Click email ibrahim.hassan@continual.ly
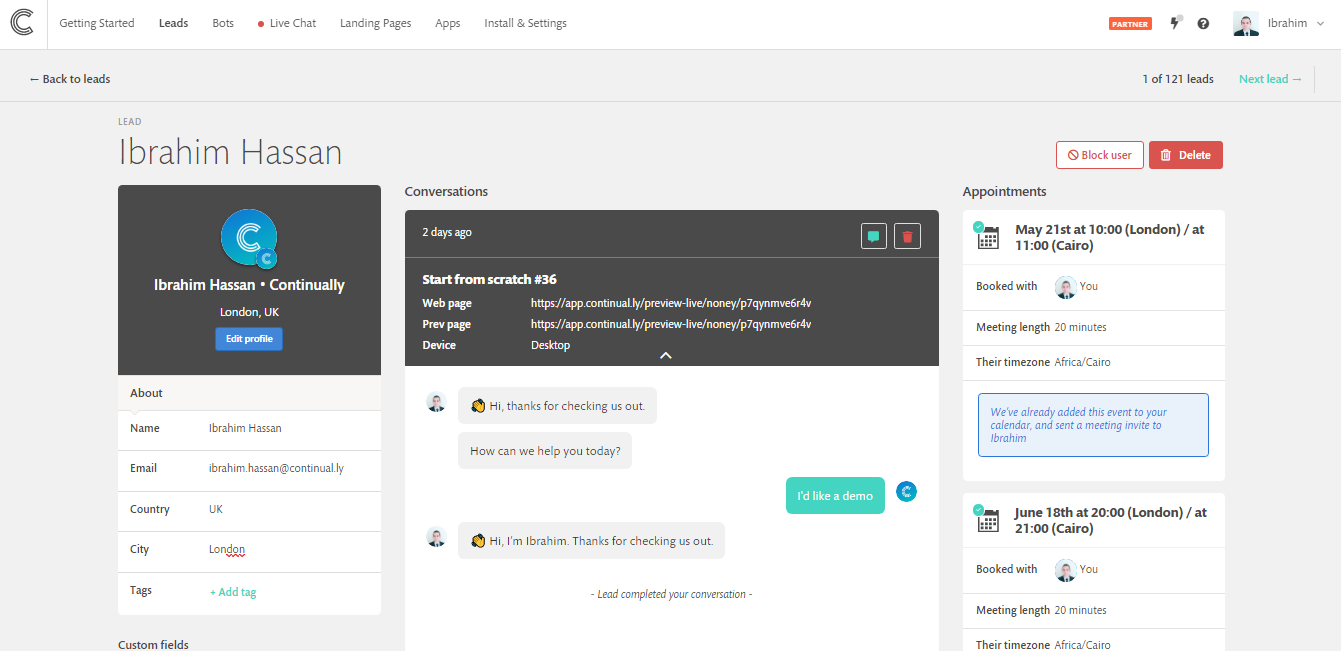The height and width of the screenshot is (651, 1341). click(276, 468)
